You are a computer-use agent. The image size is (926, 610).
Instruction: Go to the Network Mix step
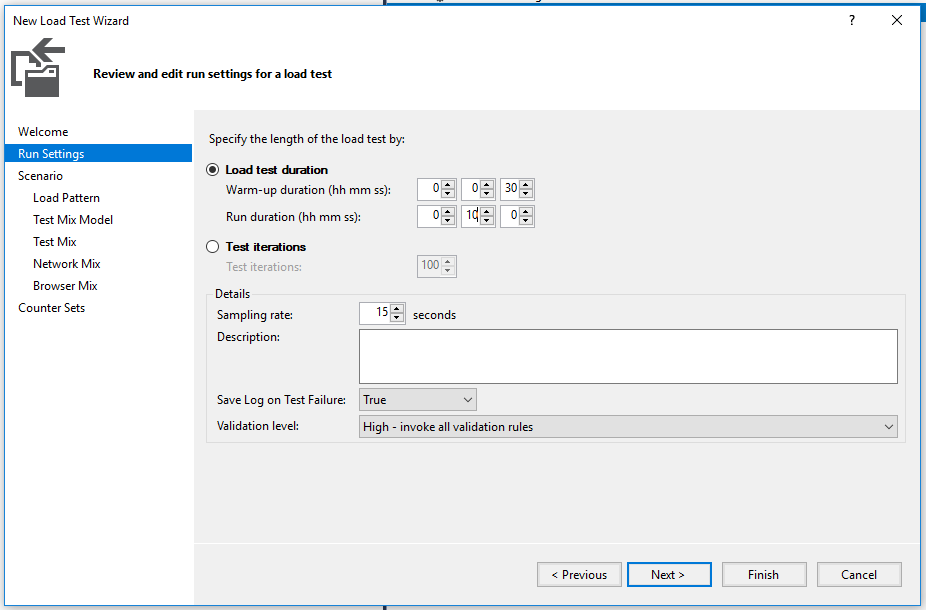pyautogui.click(x=66, y=263)
